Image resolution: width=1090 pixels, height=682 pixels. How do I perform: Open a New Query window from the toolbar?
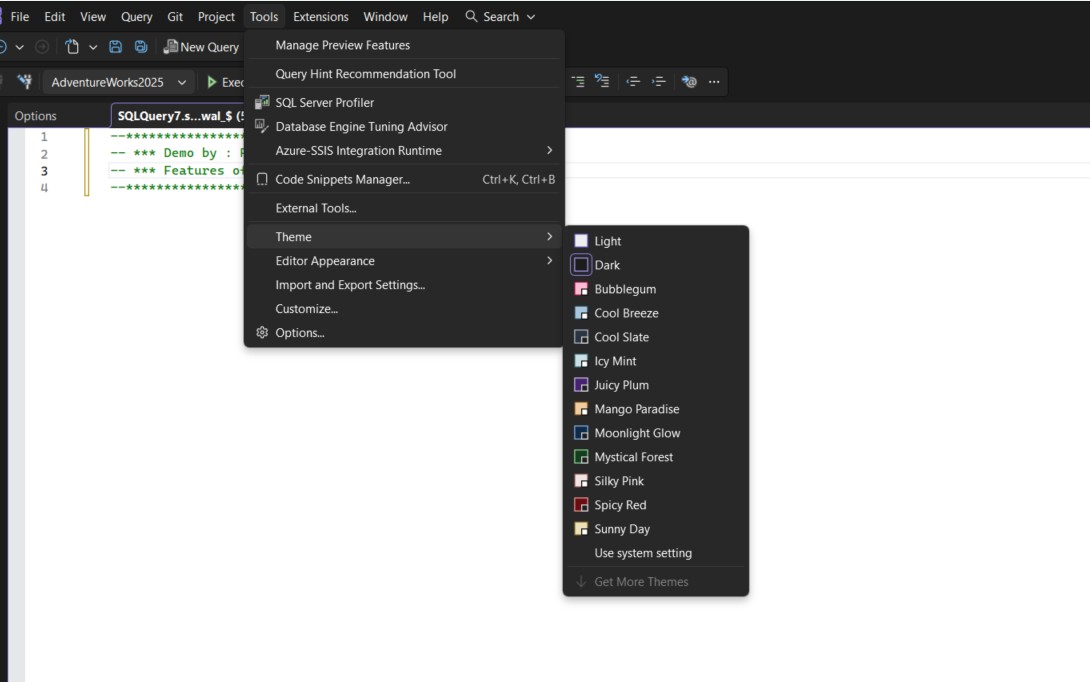click(203, 46)
